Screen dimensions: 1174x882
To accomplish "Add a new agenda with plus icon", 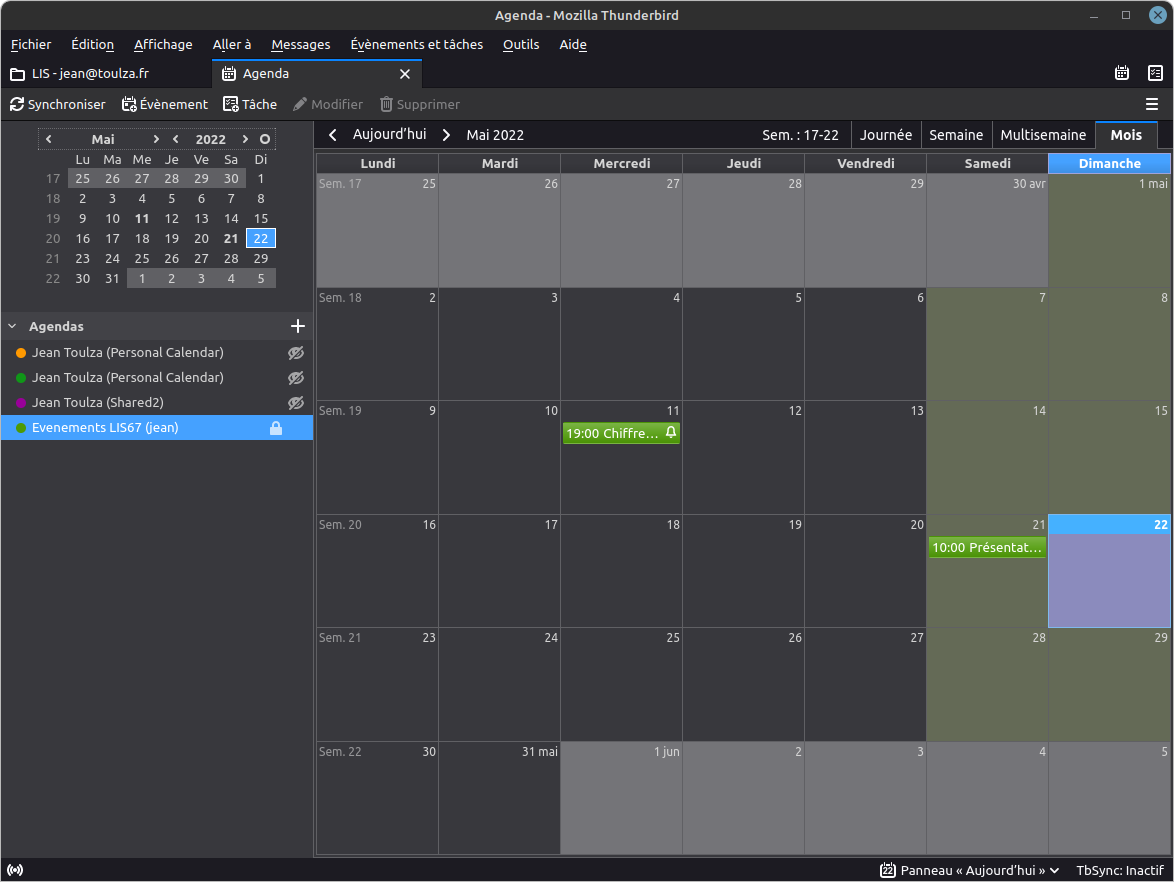I will 297,326.
